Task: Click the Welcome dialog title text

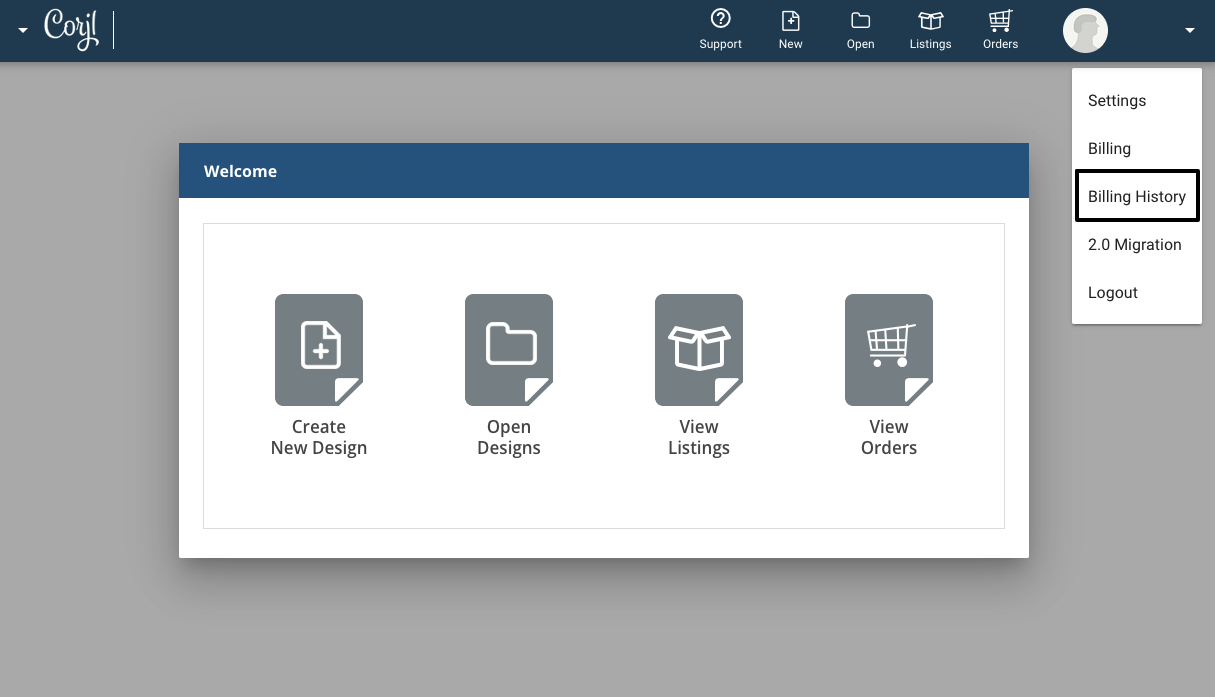Action: (x=240, y=171)
